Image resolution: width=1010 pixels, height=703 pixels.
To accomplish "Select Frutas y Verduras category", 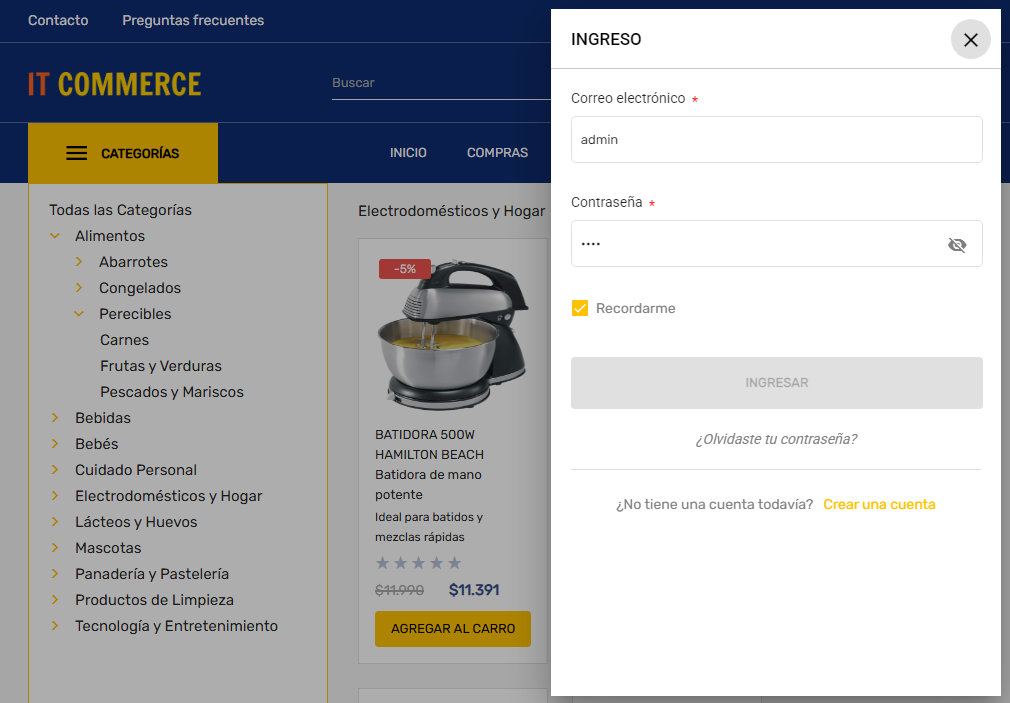I will tap(161, 366).
